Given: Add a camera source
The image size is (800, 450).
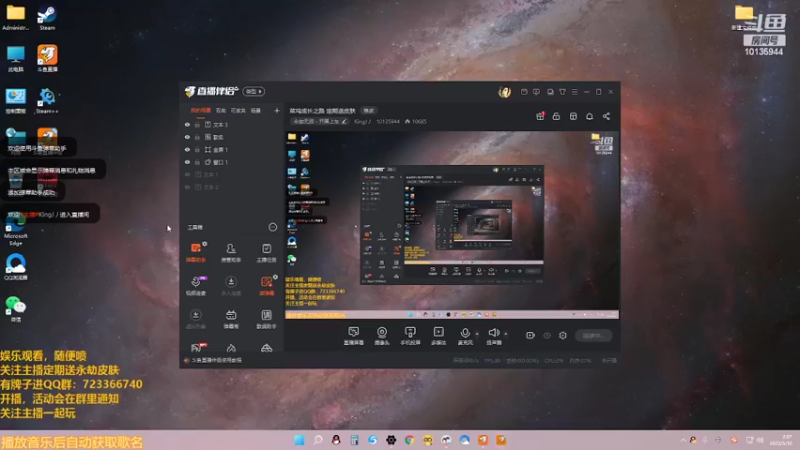Looking at the screenshot, I should (382, 336).
